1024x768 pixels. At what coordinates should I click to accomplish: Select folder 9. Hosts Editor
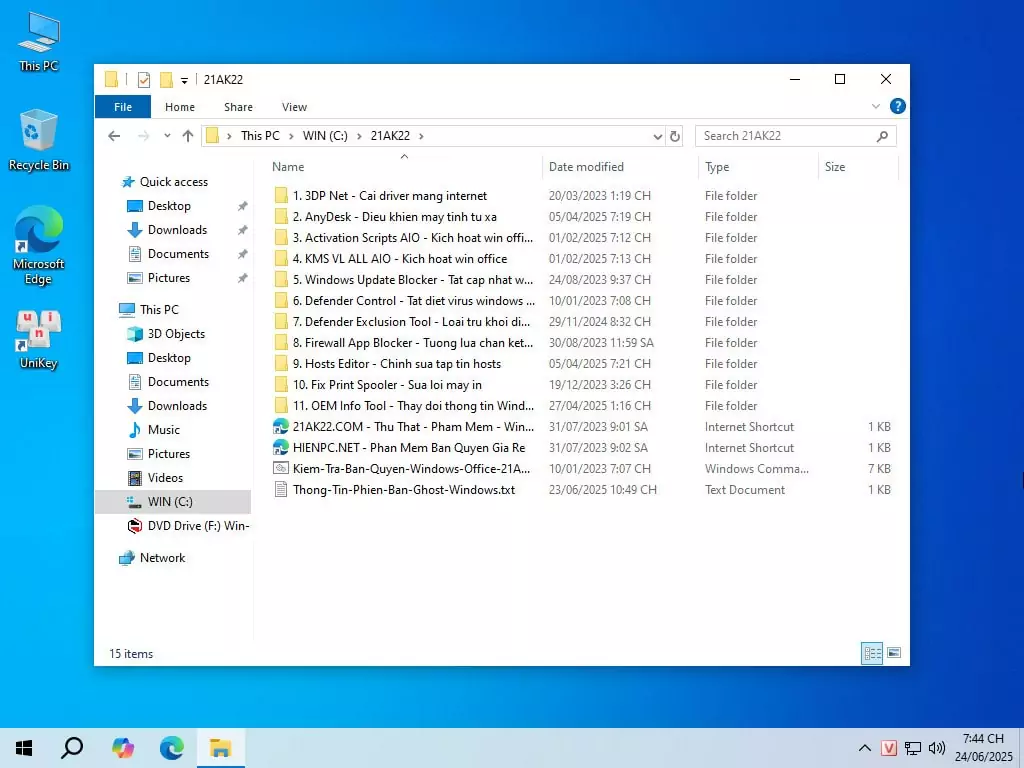tap(396, 364)
